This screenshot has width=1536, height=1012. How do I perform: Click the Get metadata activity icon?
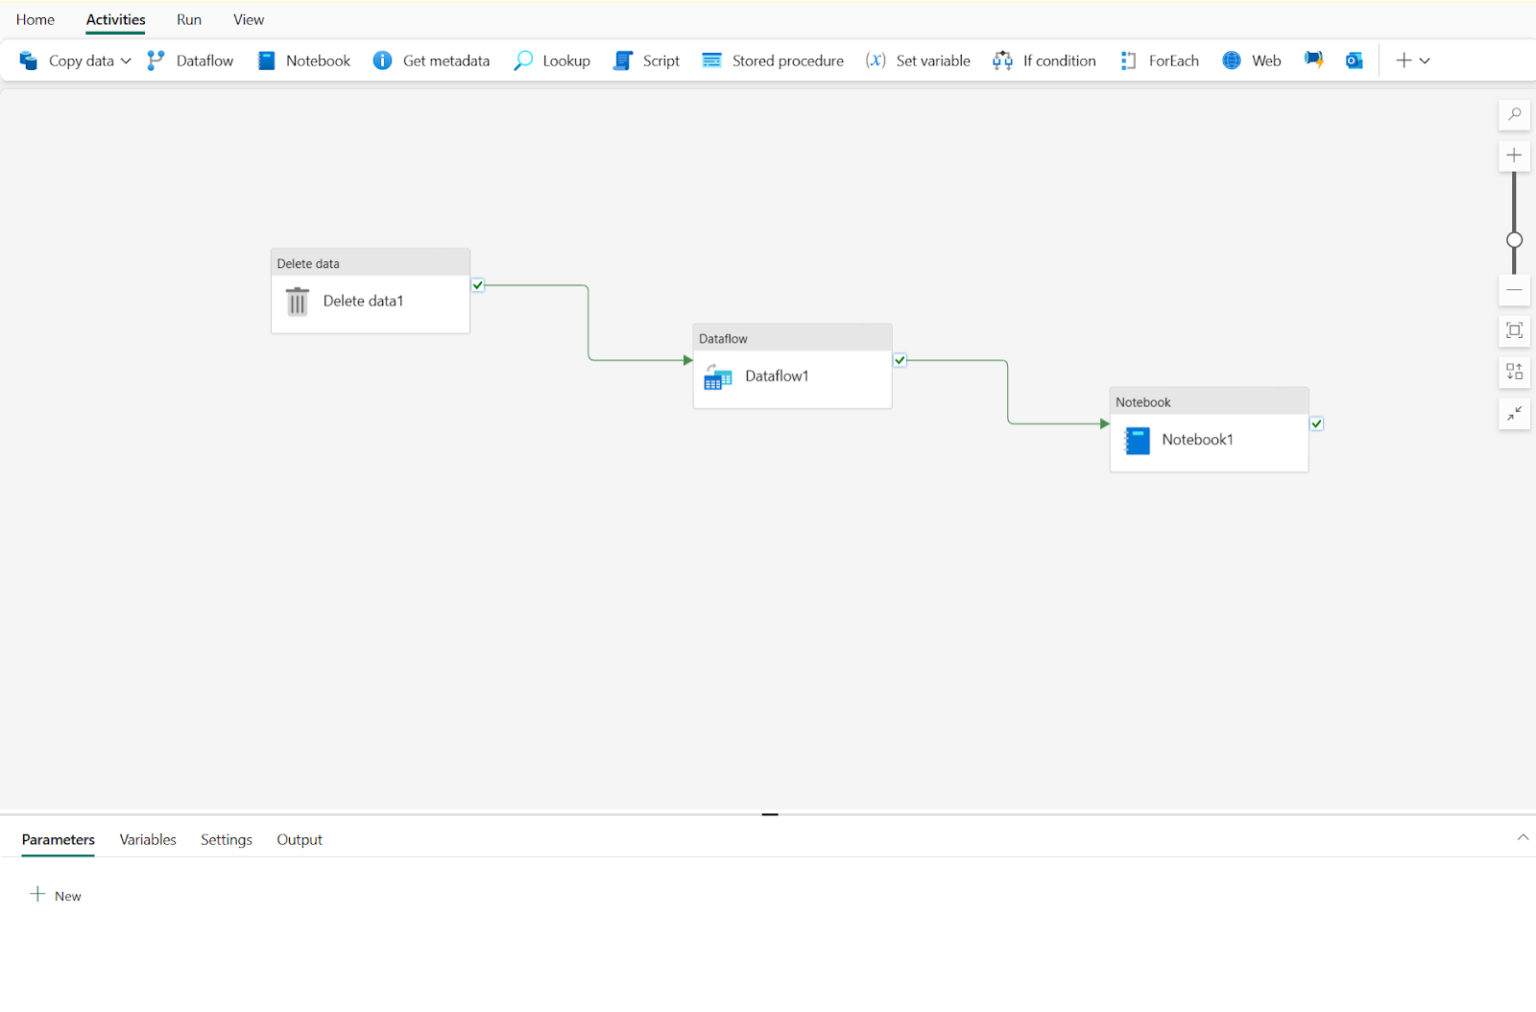click(x=382, y=60)
